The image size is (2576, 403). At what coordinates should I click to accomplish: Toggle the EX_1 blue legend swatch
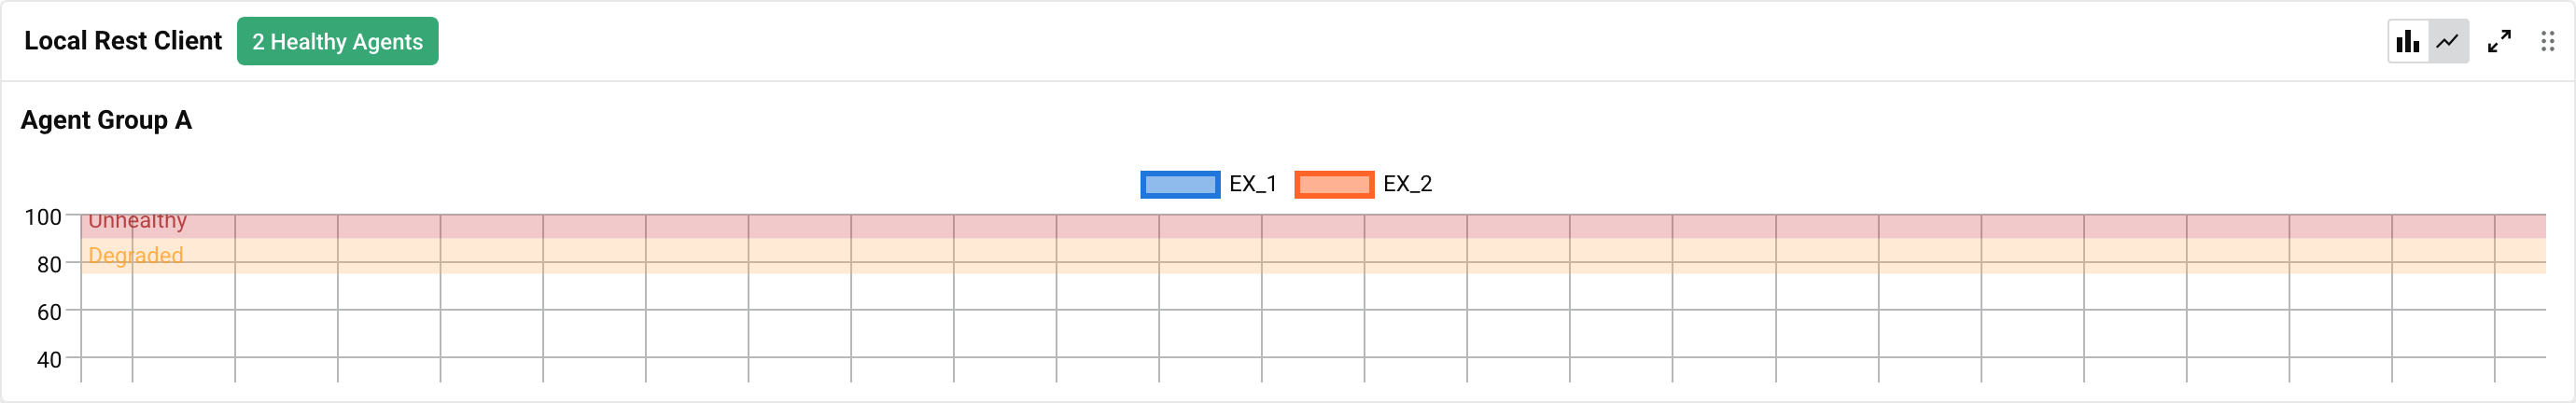point(1180,184)
